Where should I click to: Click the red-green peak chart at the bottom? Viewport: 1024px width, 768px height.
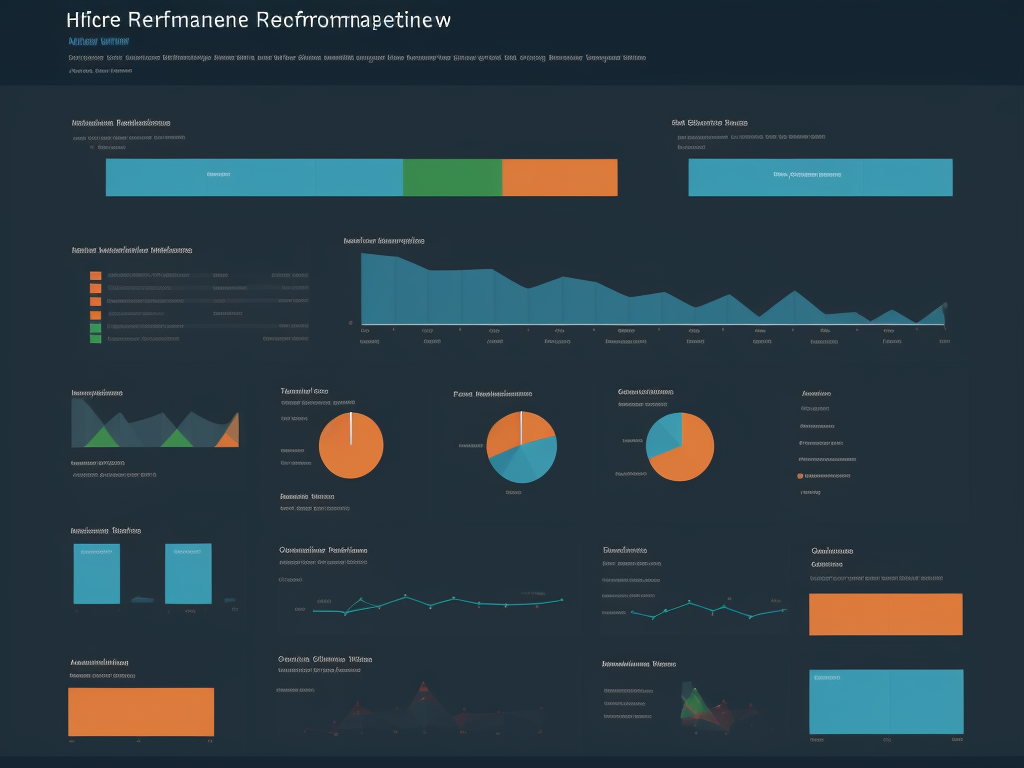click(x=695, y=704)
